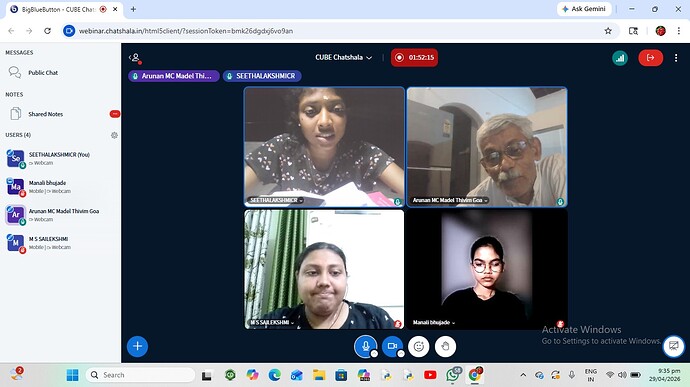This screenshot has height=387, width=690.
Task: Expand CUBE Chatshala meeting title dropdown
Action: coord(344,57)
